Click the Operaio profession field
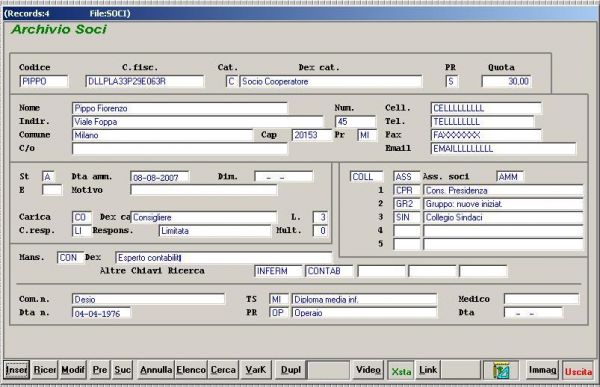 364,313
